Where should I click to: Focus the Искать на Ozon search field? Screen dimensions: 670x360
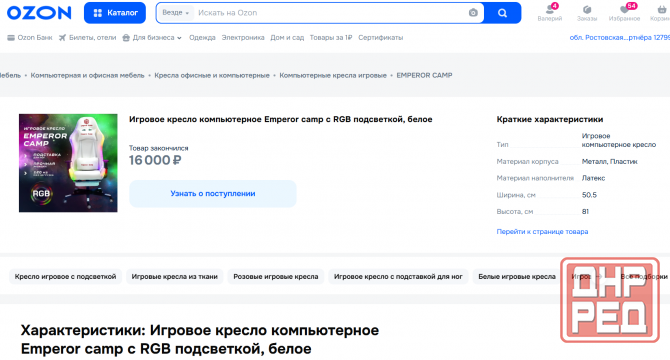330,13
